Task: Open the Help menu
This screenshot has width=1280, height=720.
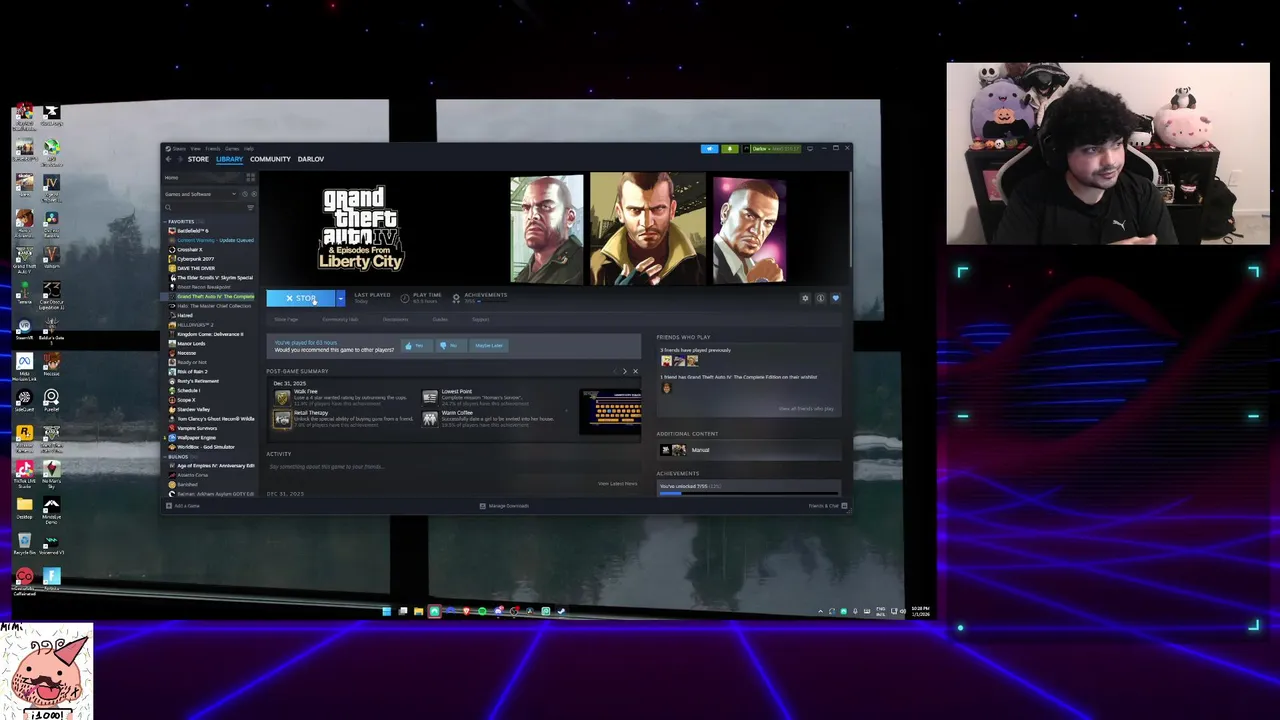Action: click(249, 148)
